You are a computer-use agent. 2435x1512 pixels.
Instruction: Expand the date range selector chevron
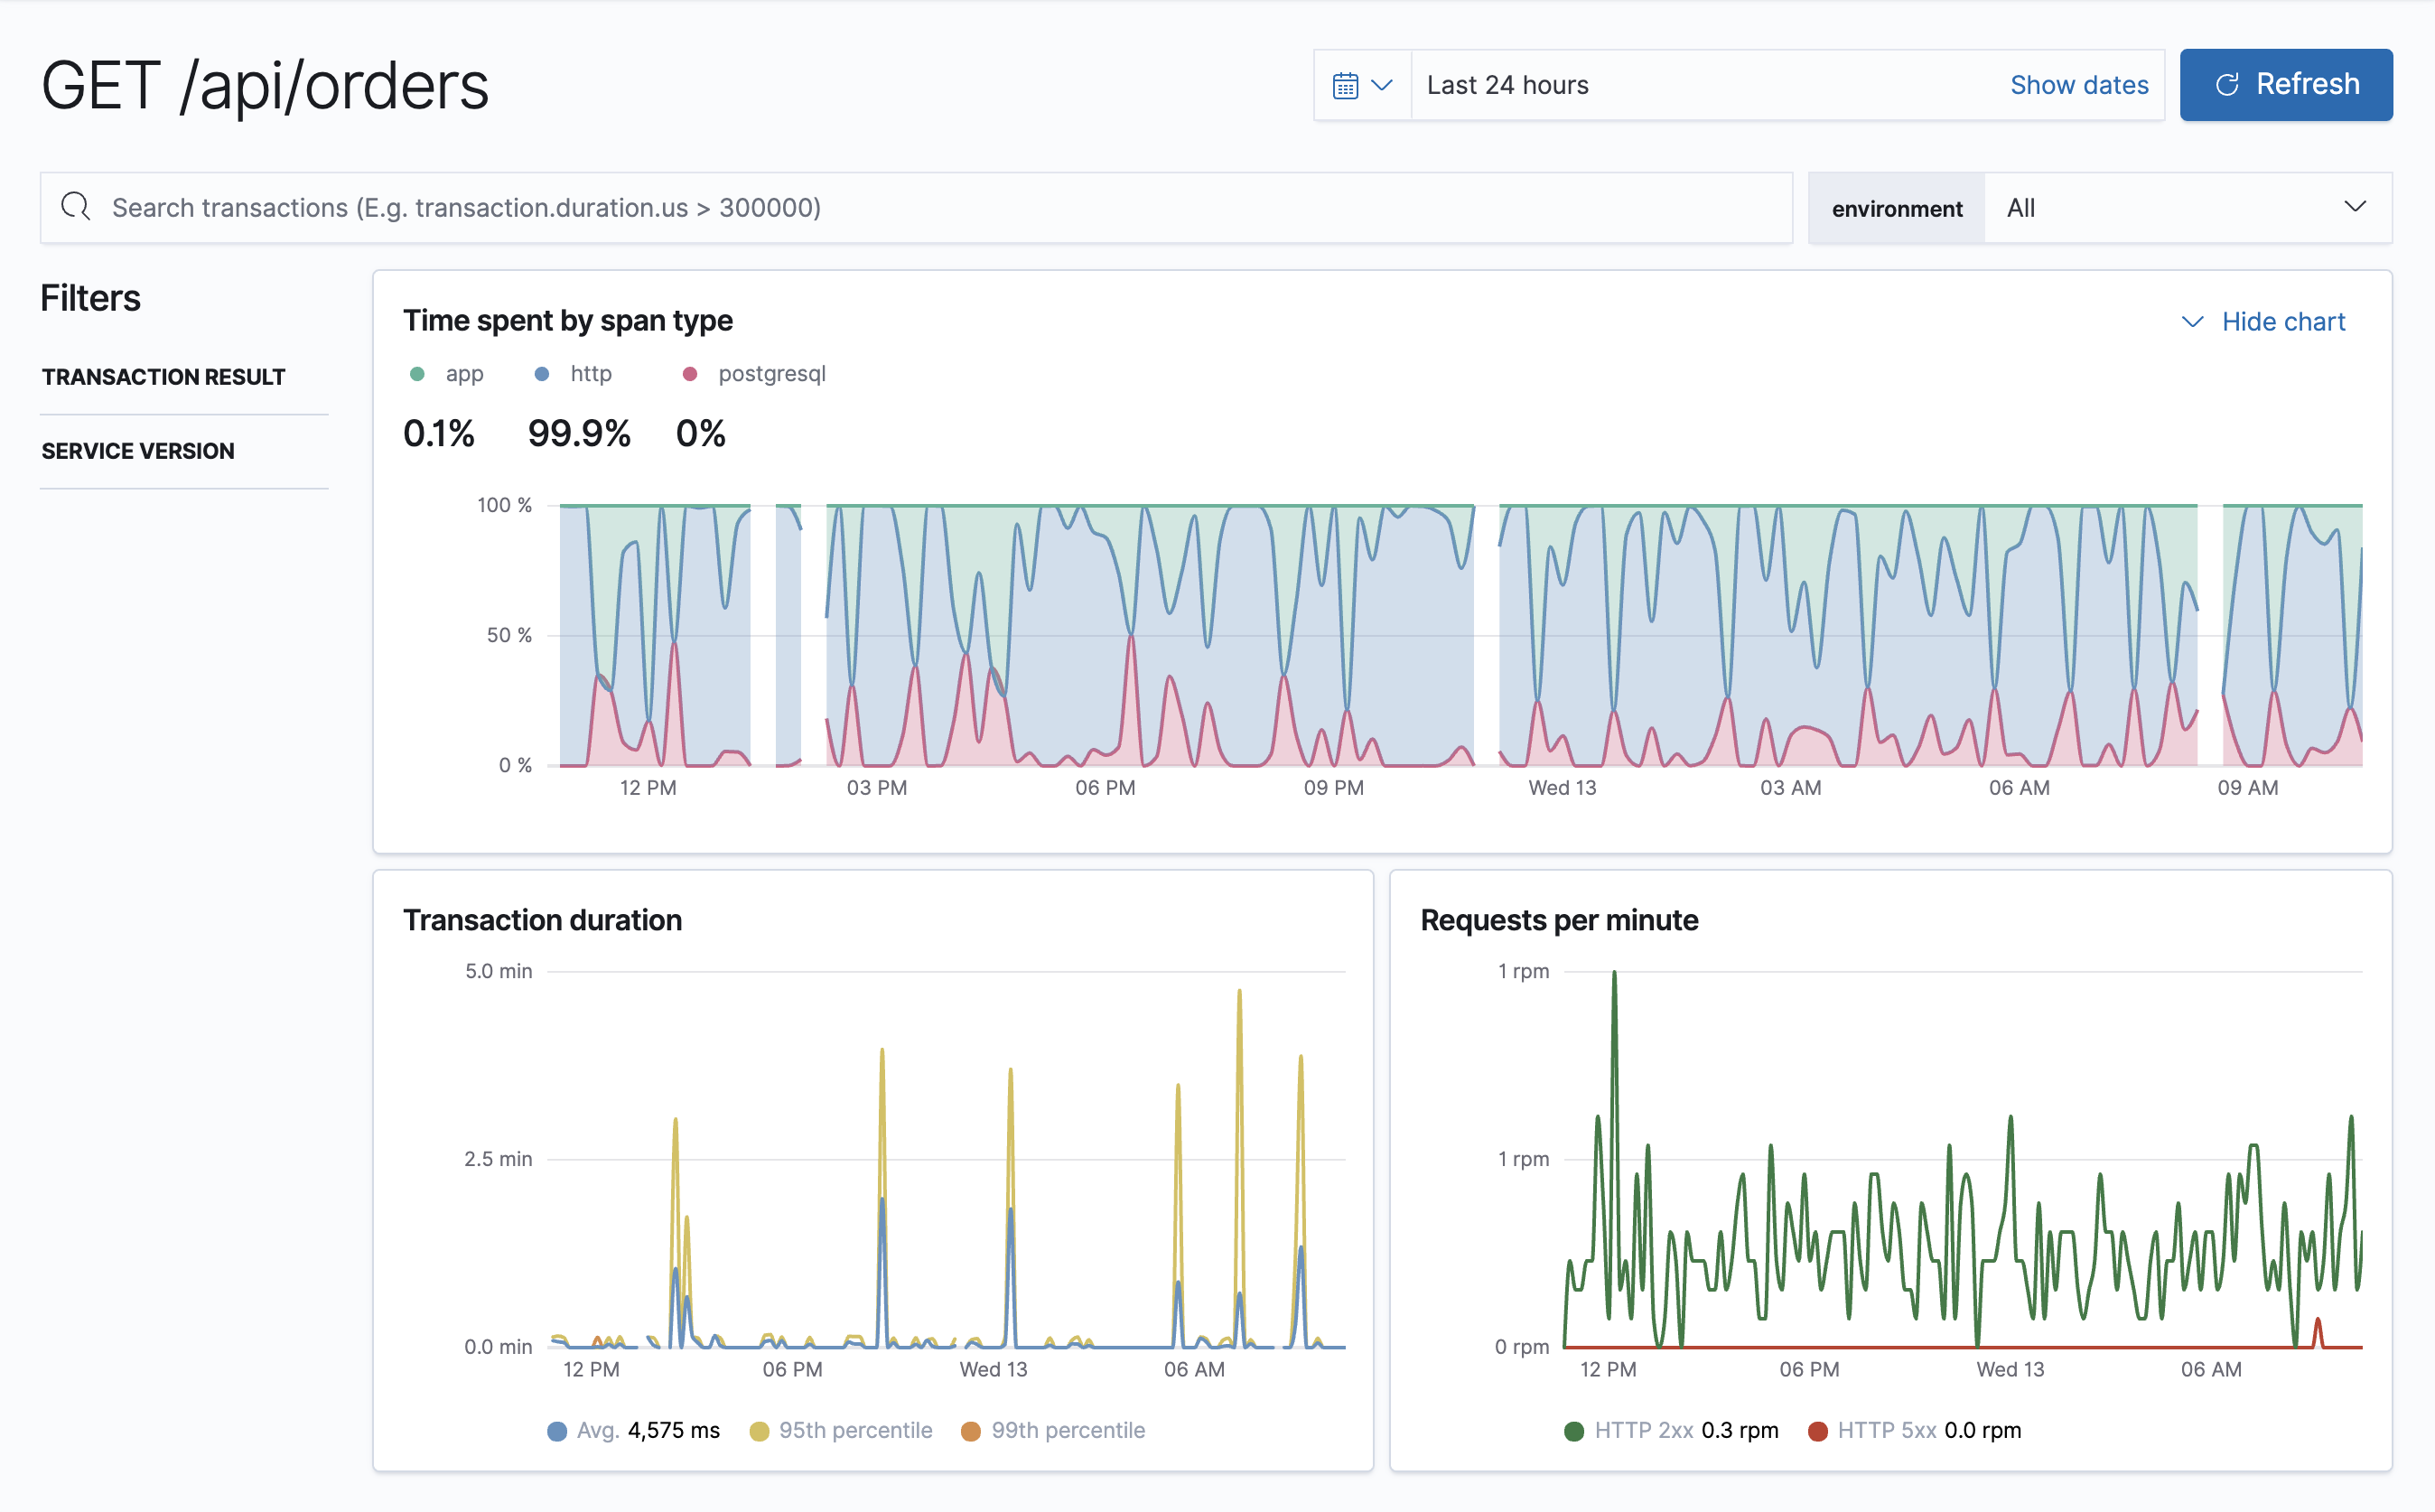(1381, 84)
